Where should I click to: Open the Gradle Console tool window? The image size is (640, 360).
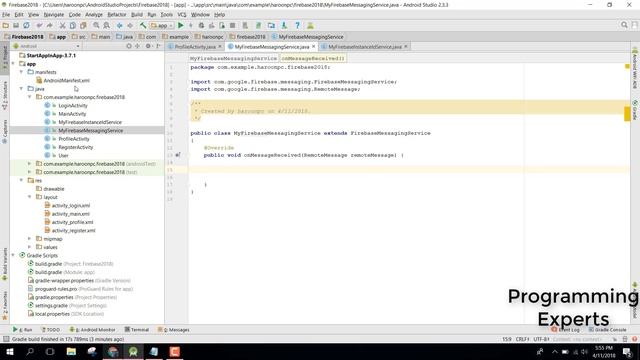[x=607, y=329]
